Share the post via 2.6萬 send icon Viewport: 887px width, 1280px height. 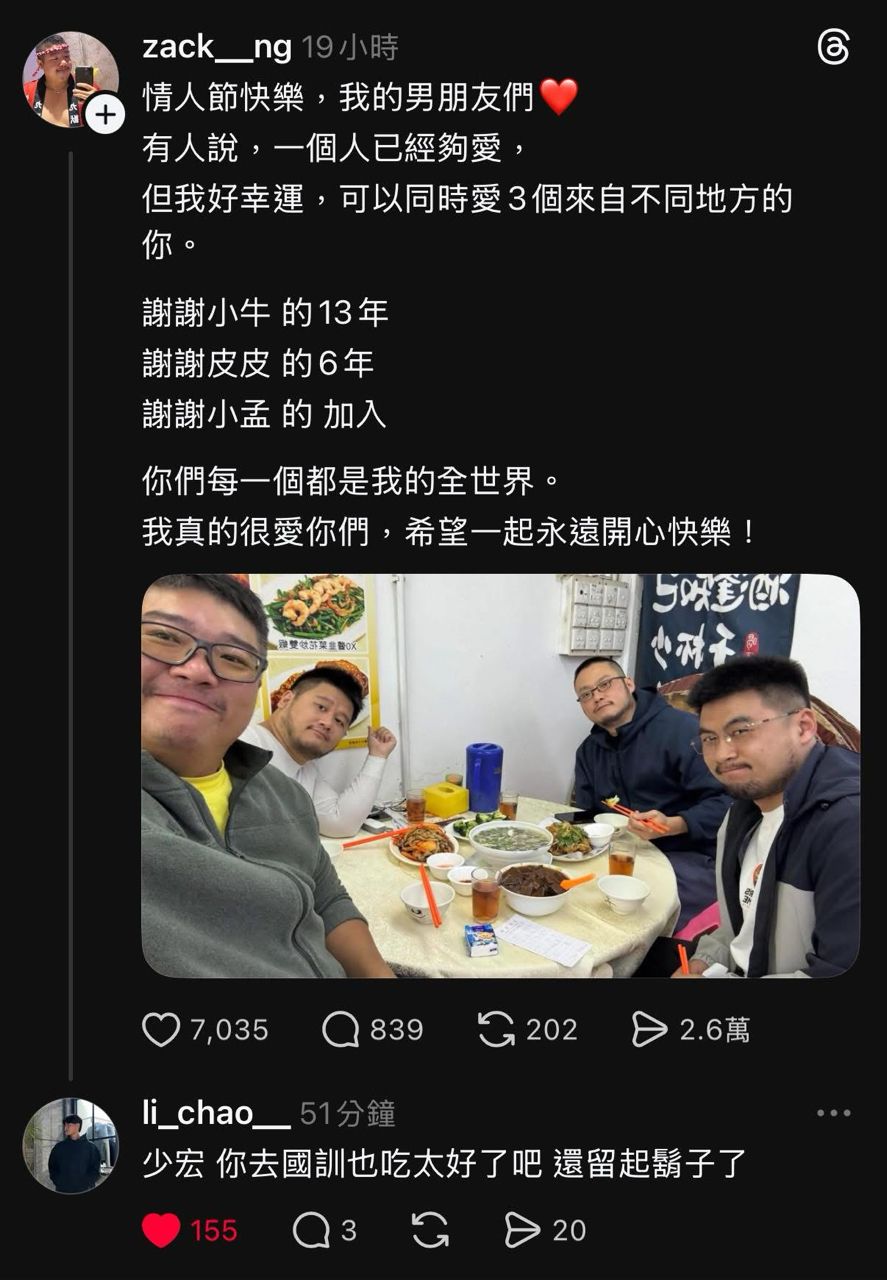tap(650, 1029)
